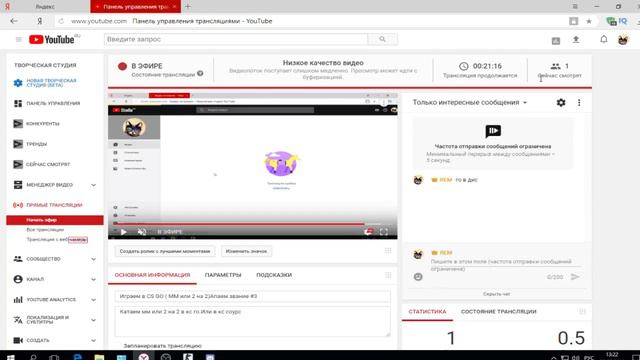640x360 pixels.
Task: Send the chat message arrow
Action: pos(575,277)
